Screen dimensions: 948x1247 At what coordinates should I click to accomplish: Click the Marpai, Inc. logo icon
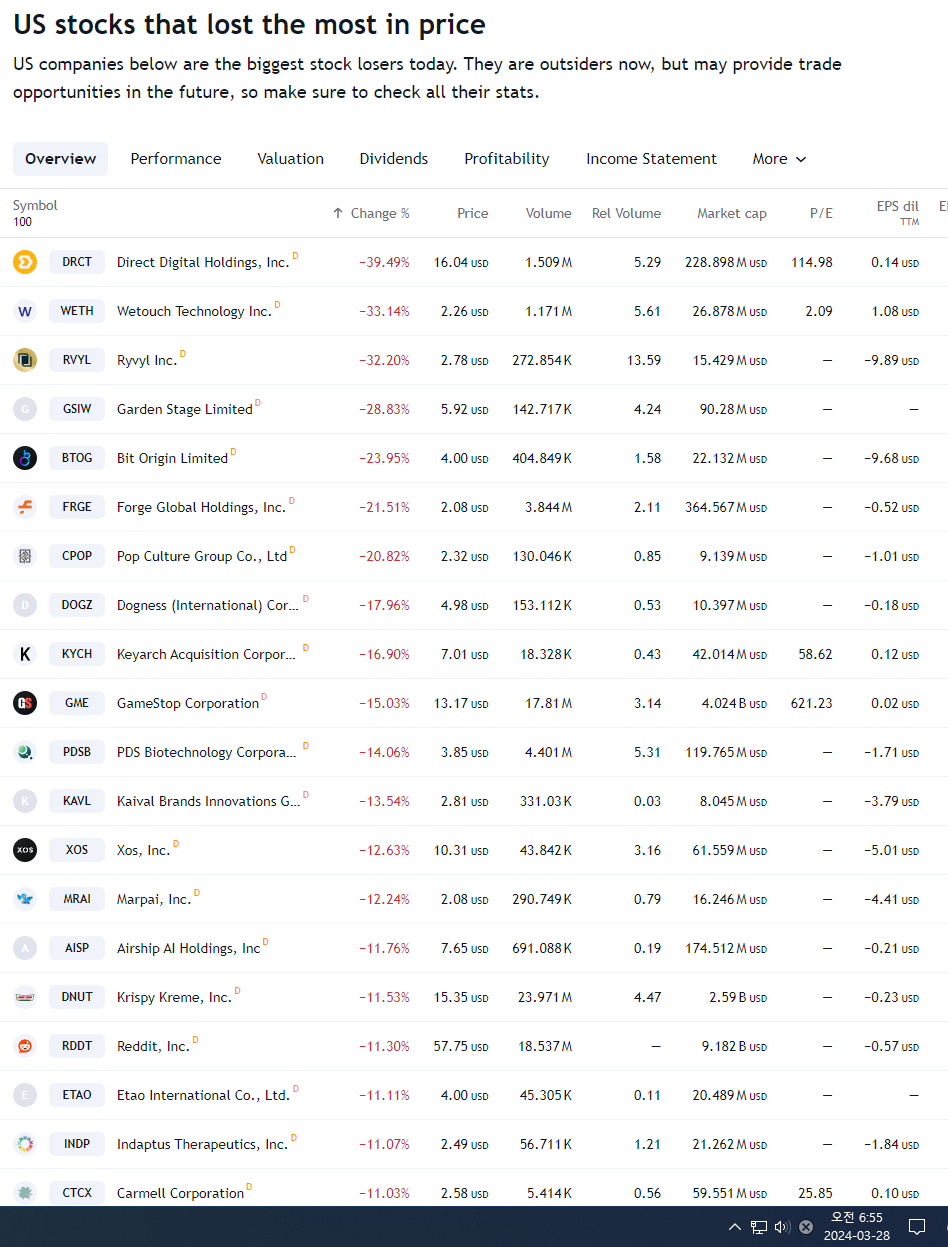(x=25, y=899)
